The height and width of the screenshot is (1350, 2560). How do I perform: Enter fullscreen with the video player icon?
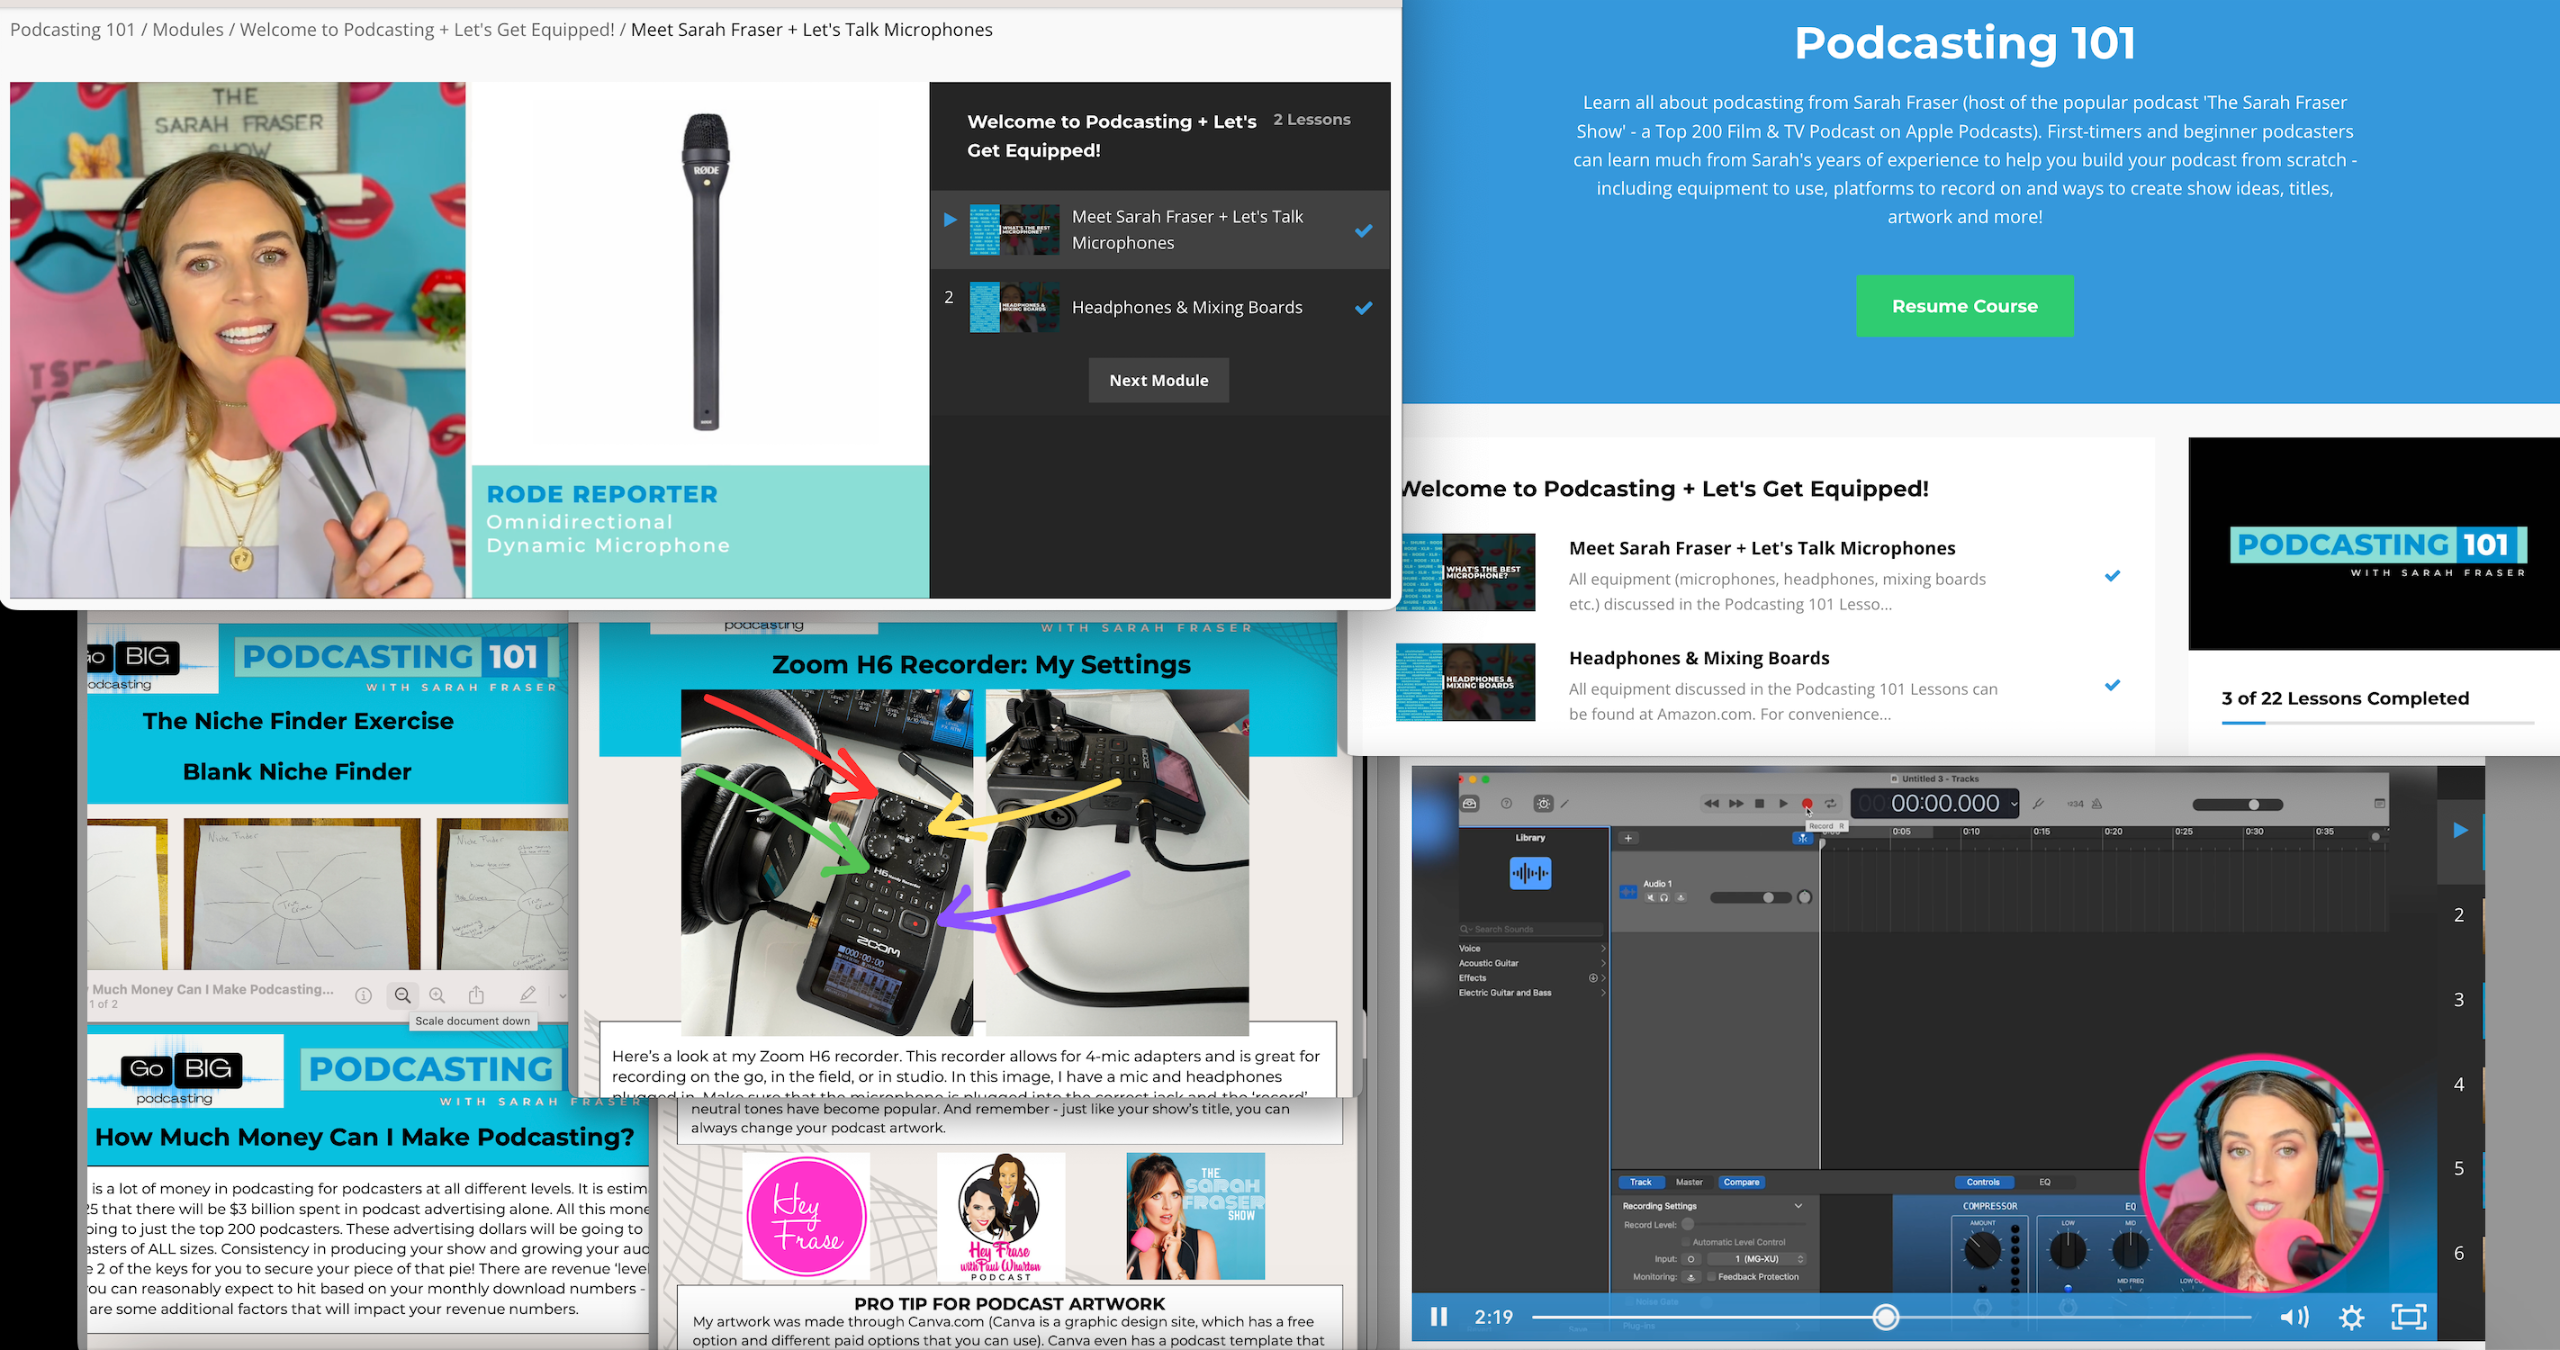click(x=2408, y=1317)
